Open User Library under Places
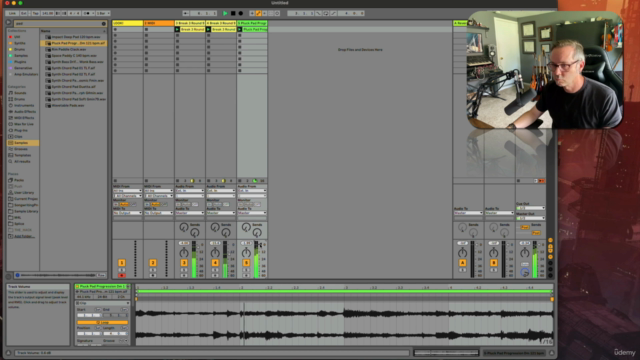 (24, 193)
